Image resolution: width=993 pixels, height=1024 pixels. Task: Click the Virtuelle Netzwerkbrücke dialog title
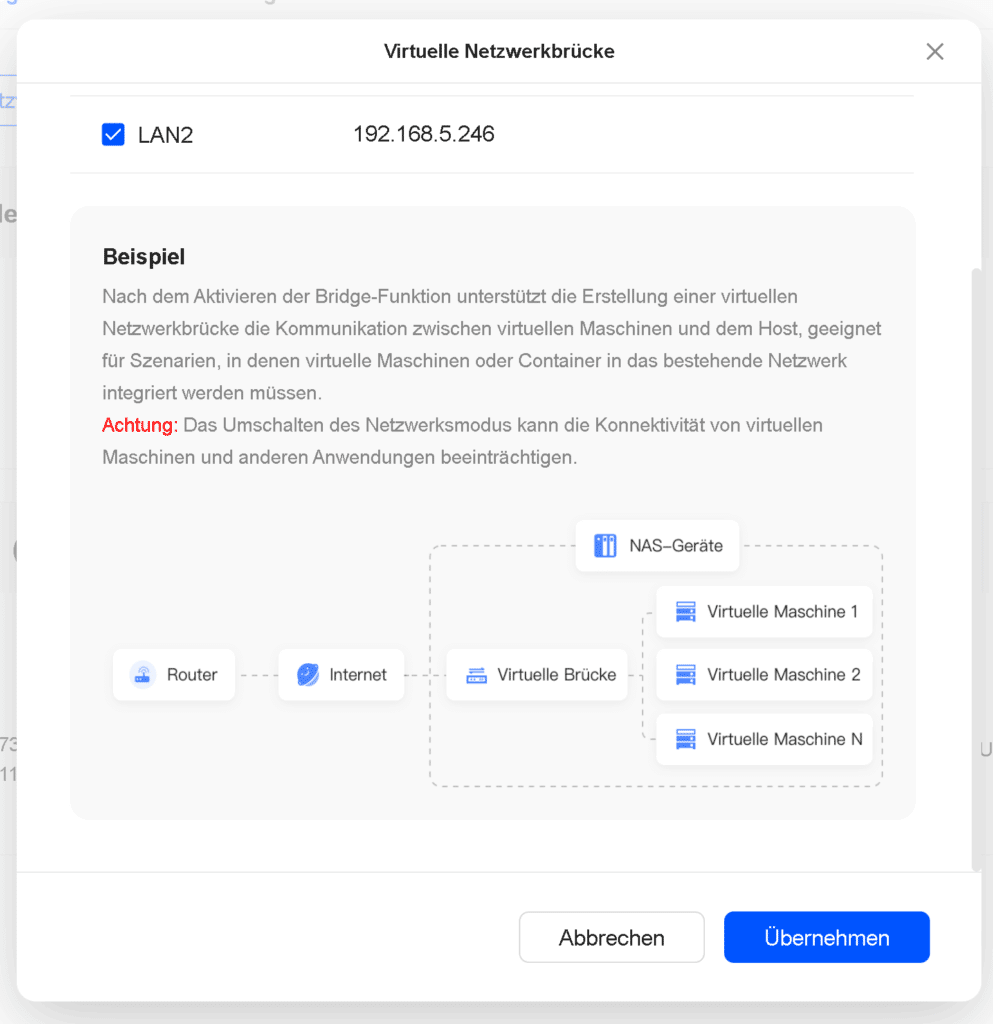pos(499,52)
